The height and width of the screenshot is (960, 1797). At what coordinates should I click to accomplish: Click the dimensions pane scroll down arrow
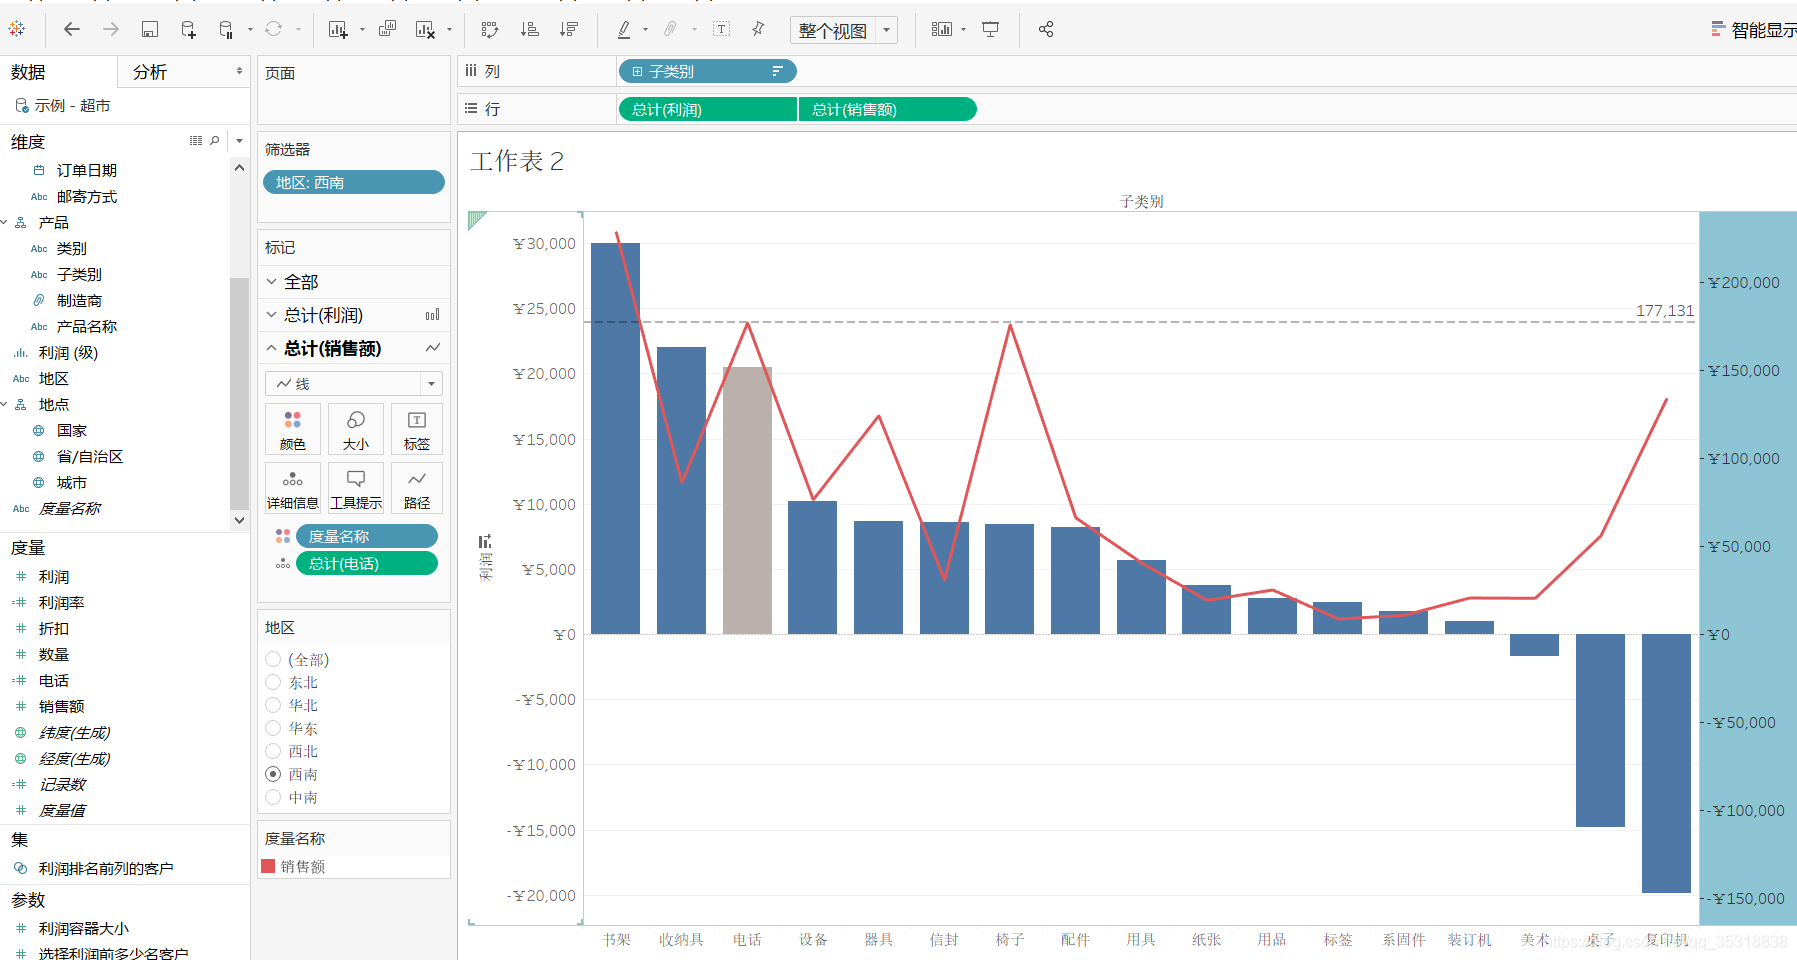[x=239, y=520]
